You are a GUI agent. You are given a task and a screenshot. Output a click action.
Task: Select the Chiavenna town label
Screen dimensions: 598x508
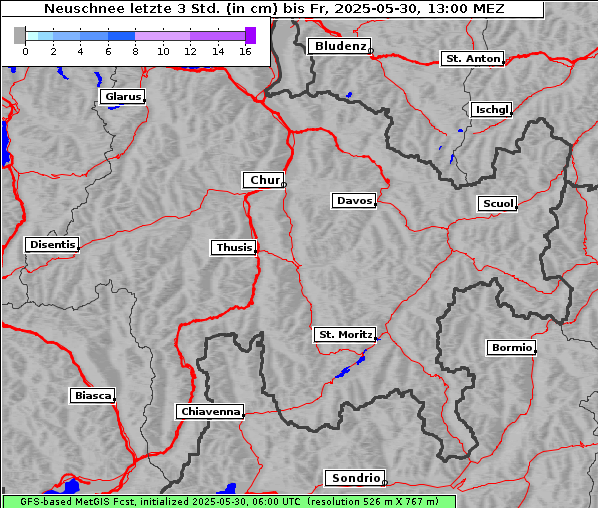tap(210, 412)
